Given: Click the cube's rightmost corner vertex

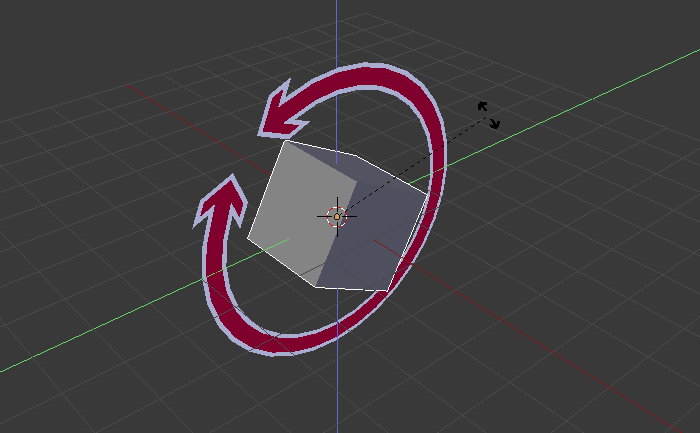Looking at the screenshot, I should pos(427,195).
